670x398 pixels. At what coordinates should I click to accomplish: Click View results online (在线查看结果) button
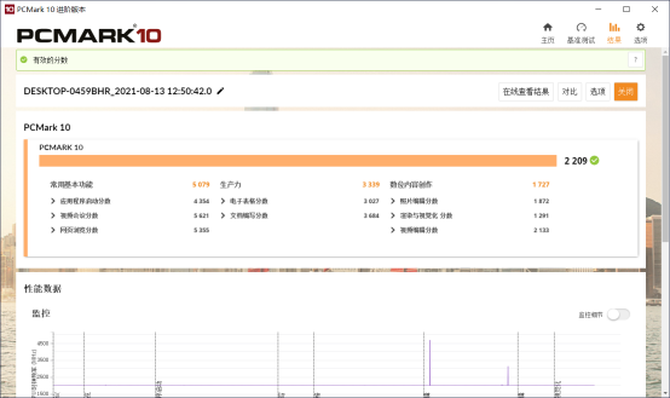click(x=526, y=91)
